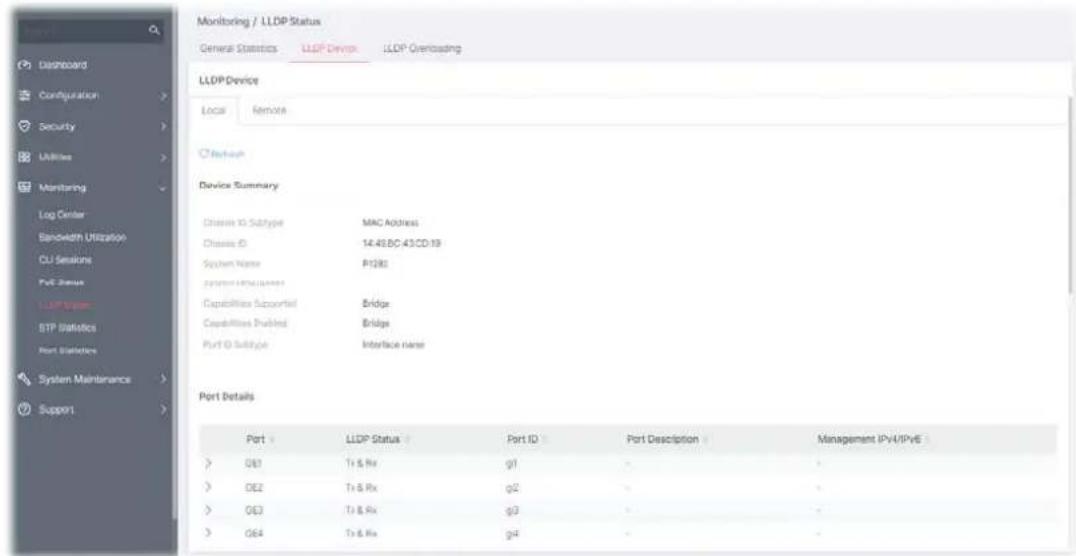Click the Interface name value

point(393,344)
